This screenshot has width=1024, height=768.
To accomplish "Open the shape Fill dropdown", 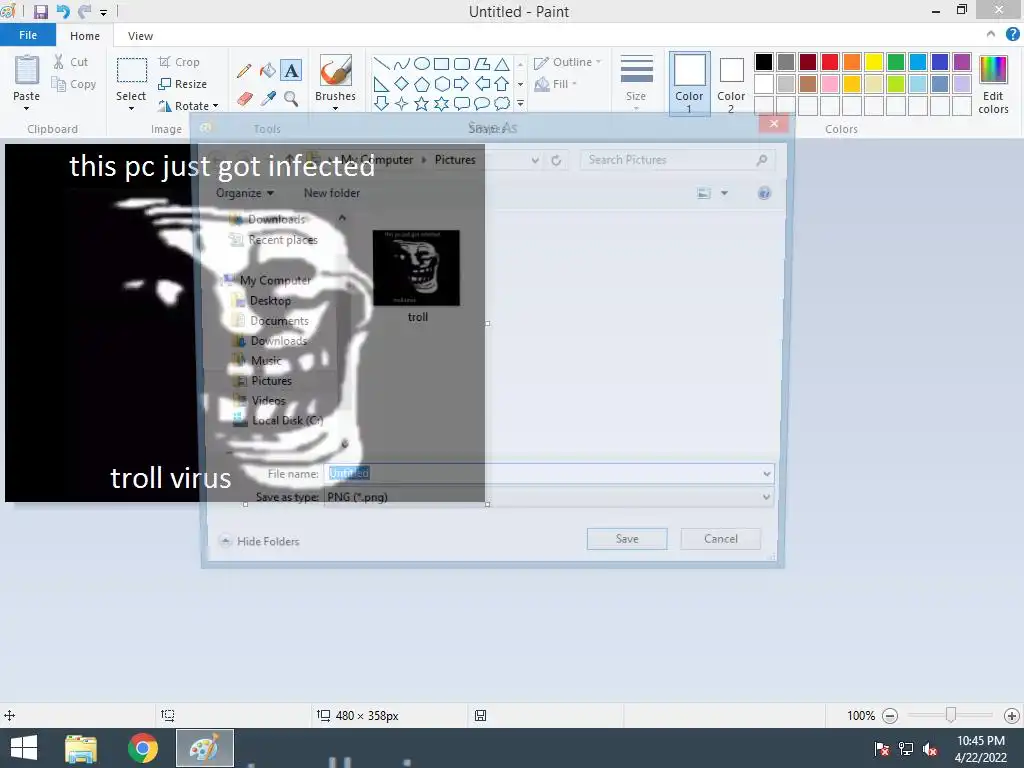I will tap(556, 84).
